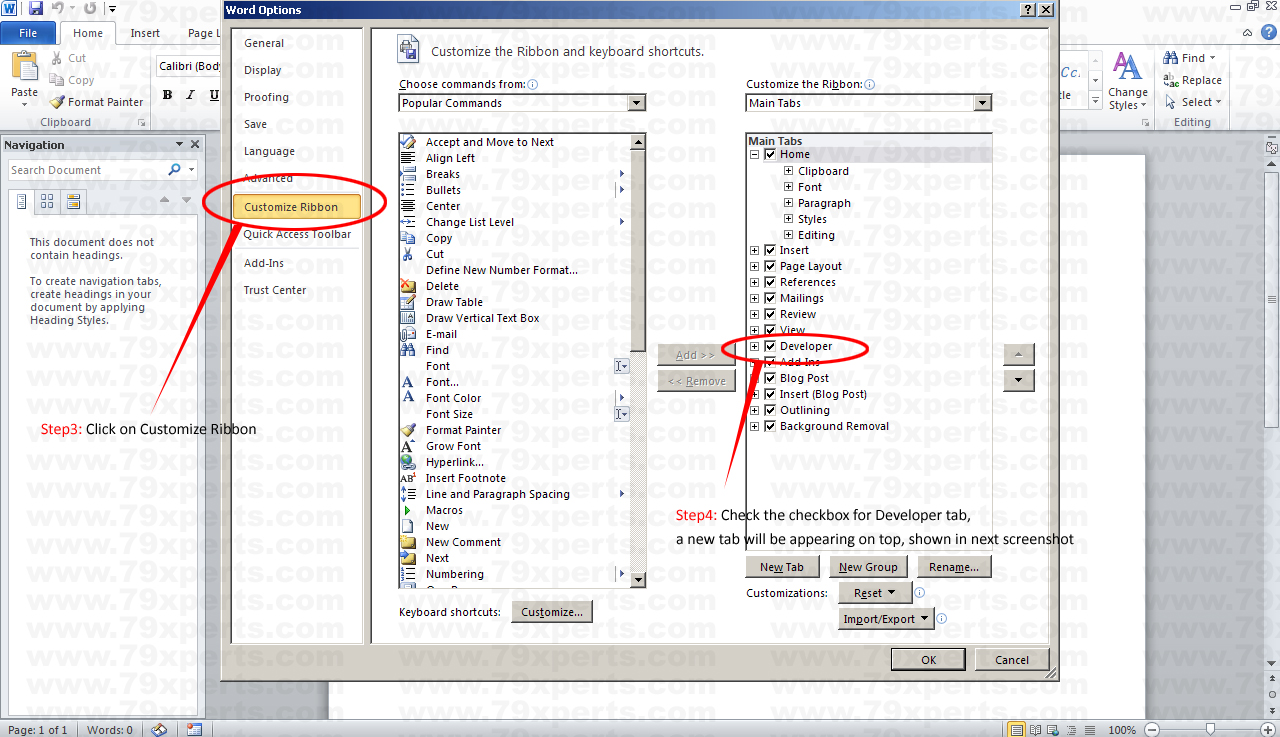Viewport: 1280px width, 737px height.
Task: Click the Undo icon in Word title bar
Action: 57,8
